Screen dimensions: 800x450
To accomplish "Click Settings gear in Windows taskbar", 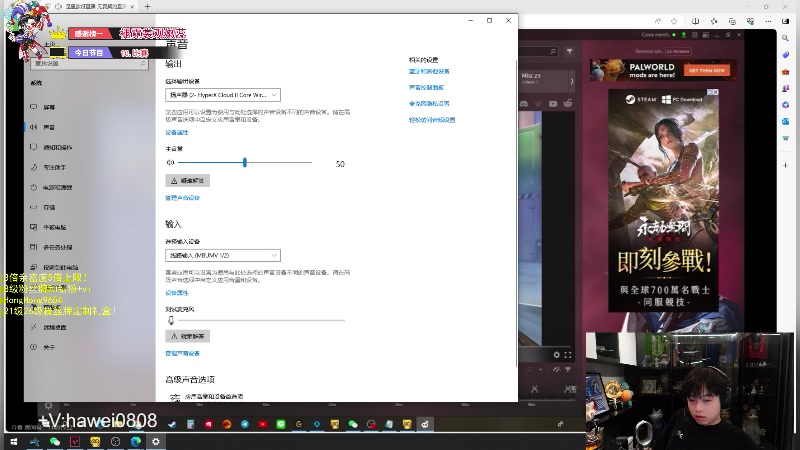I will [156, 441].
